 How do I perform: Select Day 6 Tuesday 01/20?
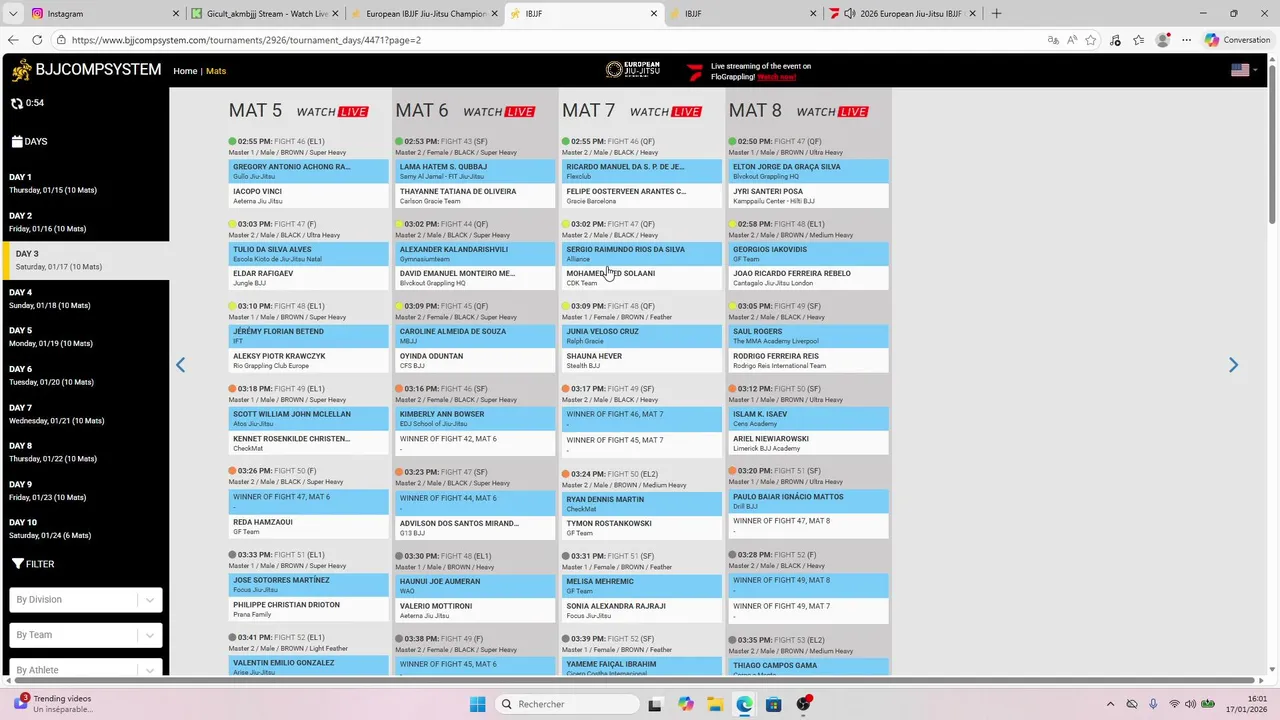[x=85, y=375]
